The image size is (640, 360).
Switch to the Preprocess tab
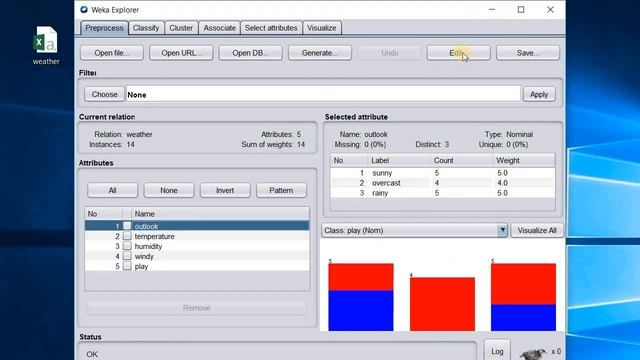pyautogui.click(x=104, y=28)
